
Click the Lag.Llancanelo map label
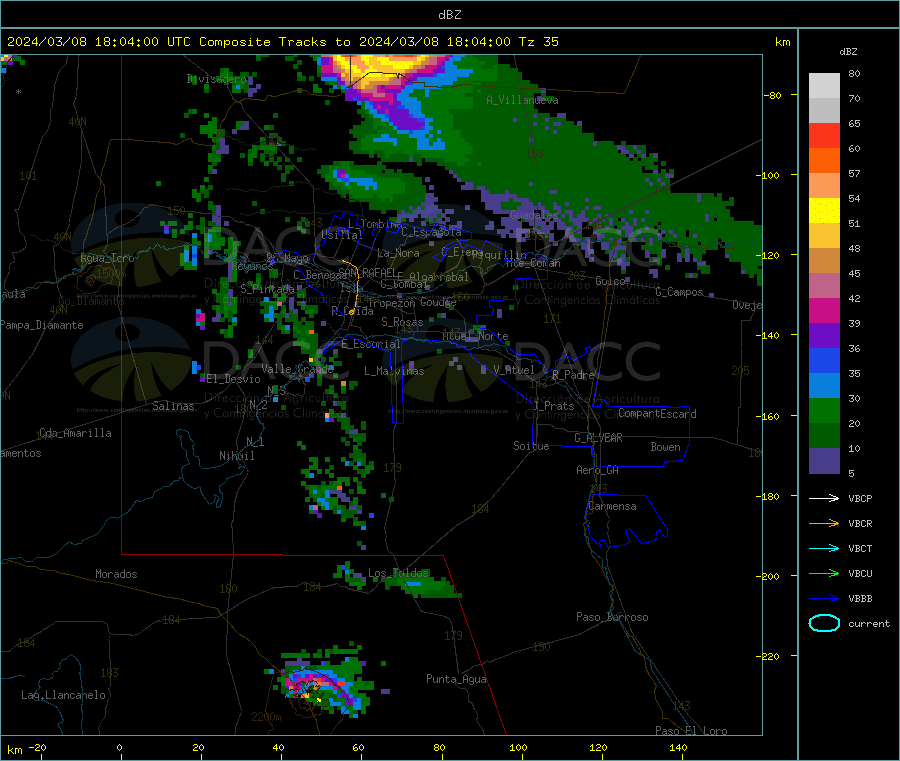(63, 695)
